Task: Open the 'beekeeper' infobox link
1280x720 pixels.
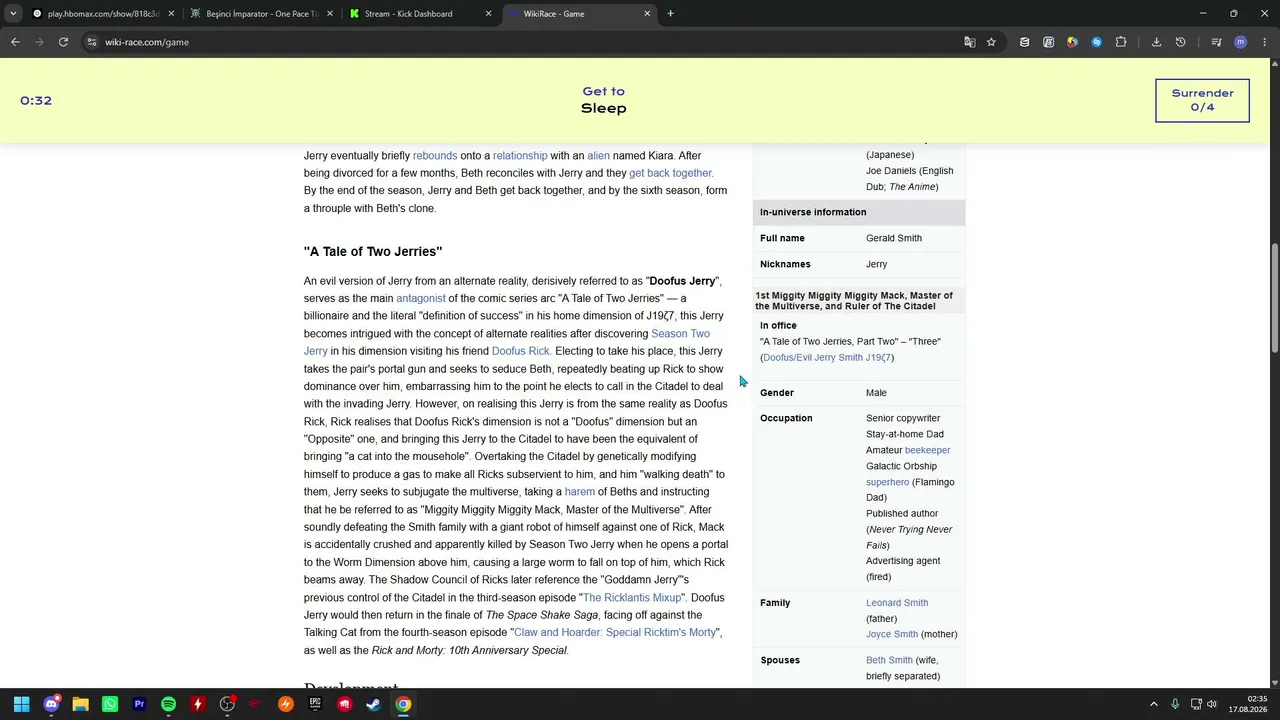Action: [927, 450]
